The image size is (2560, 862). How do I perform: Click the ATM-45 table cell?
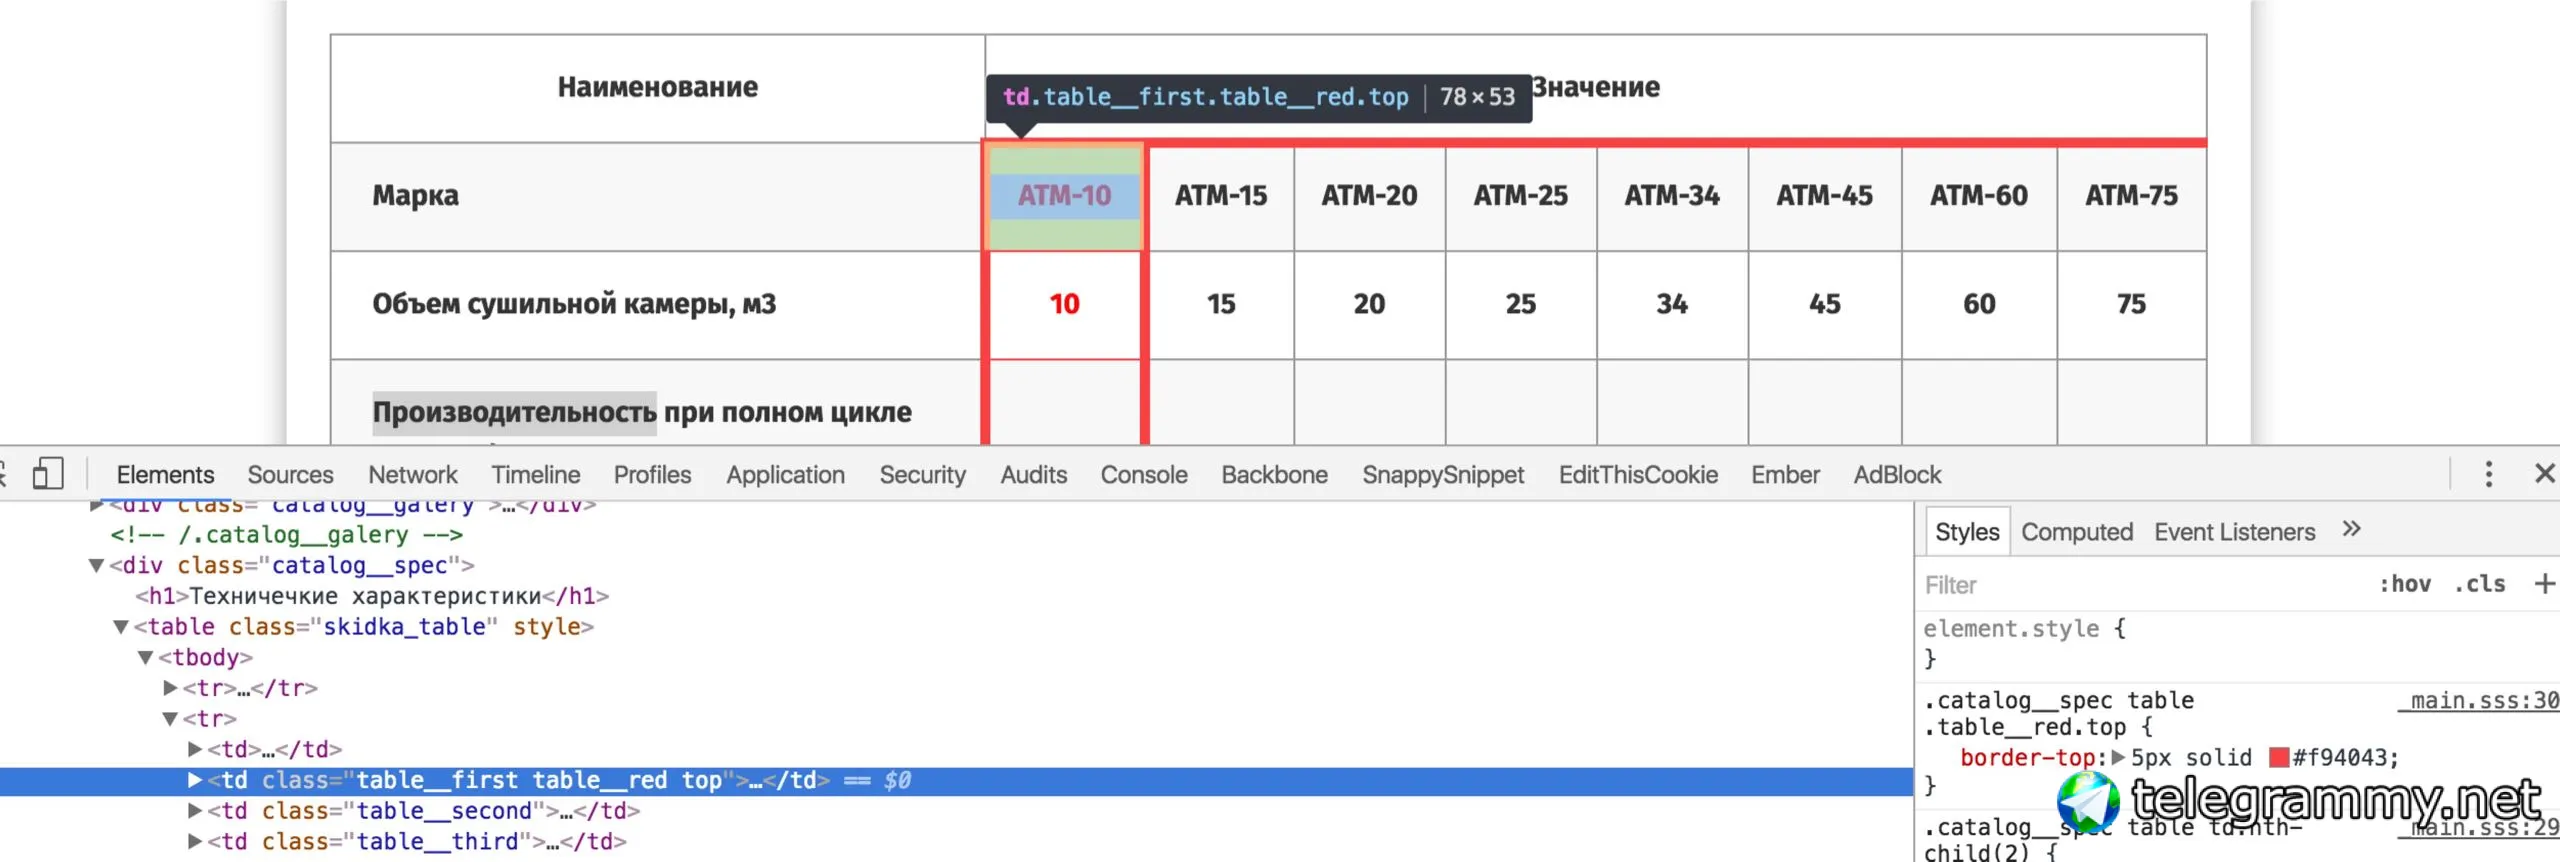(x=1825, y=196)
